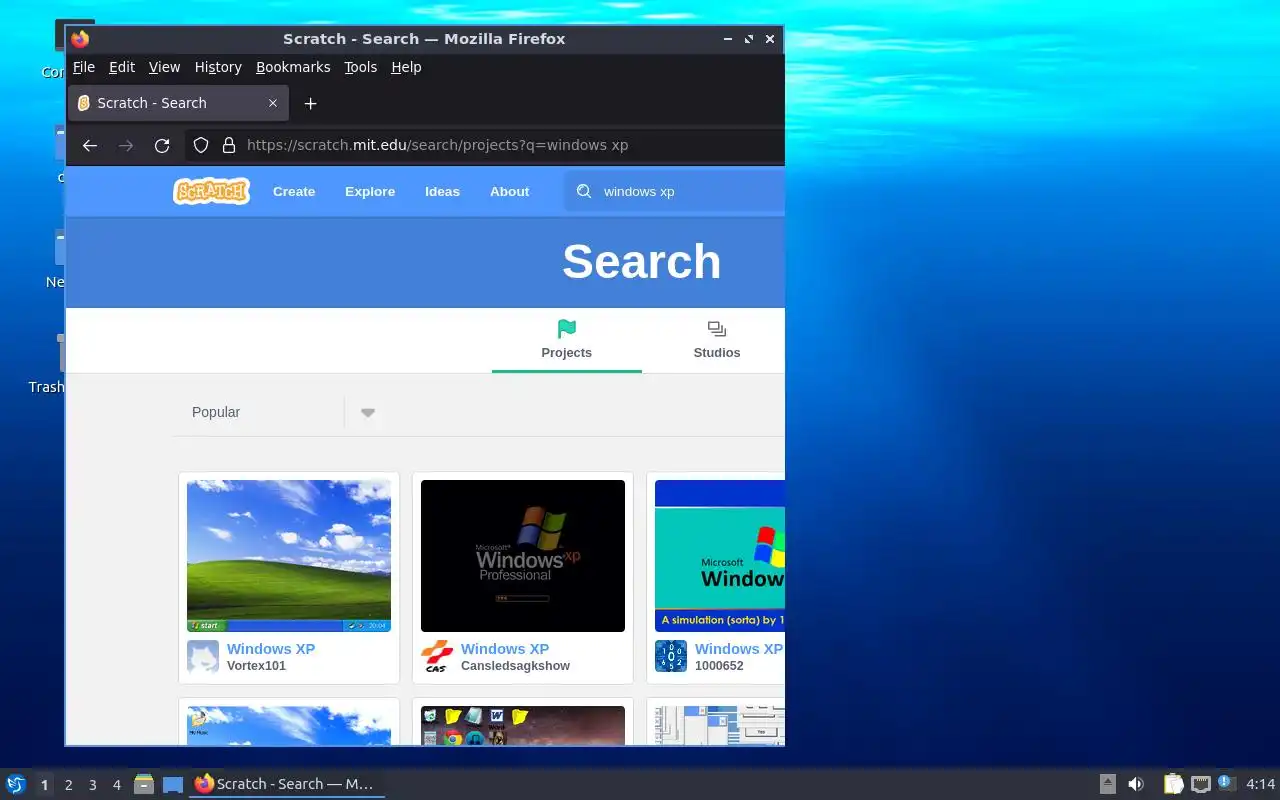Click the Microsoft Windows simulation thumbnail
Image resolution: width=1280 pixels, height=800 pixels.
720,556
